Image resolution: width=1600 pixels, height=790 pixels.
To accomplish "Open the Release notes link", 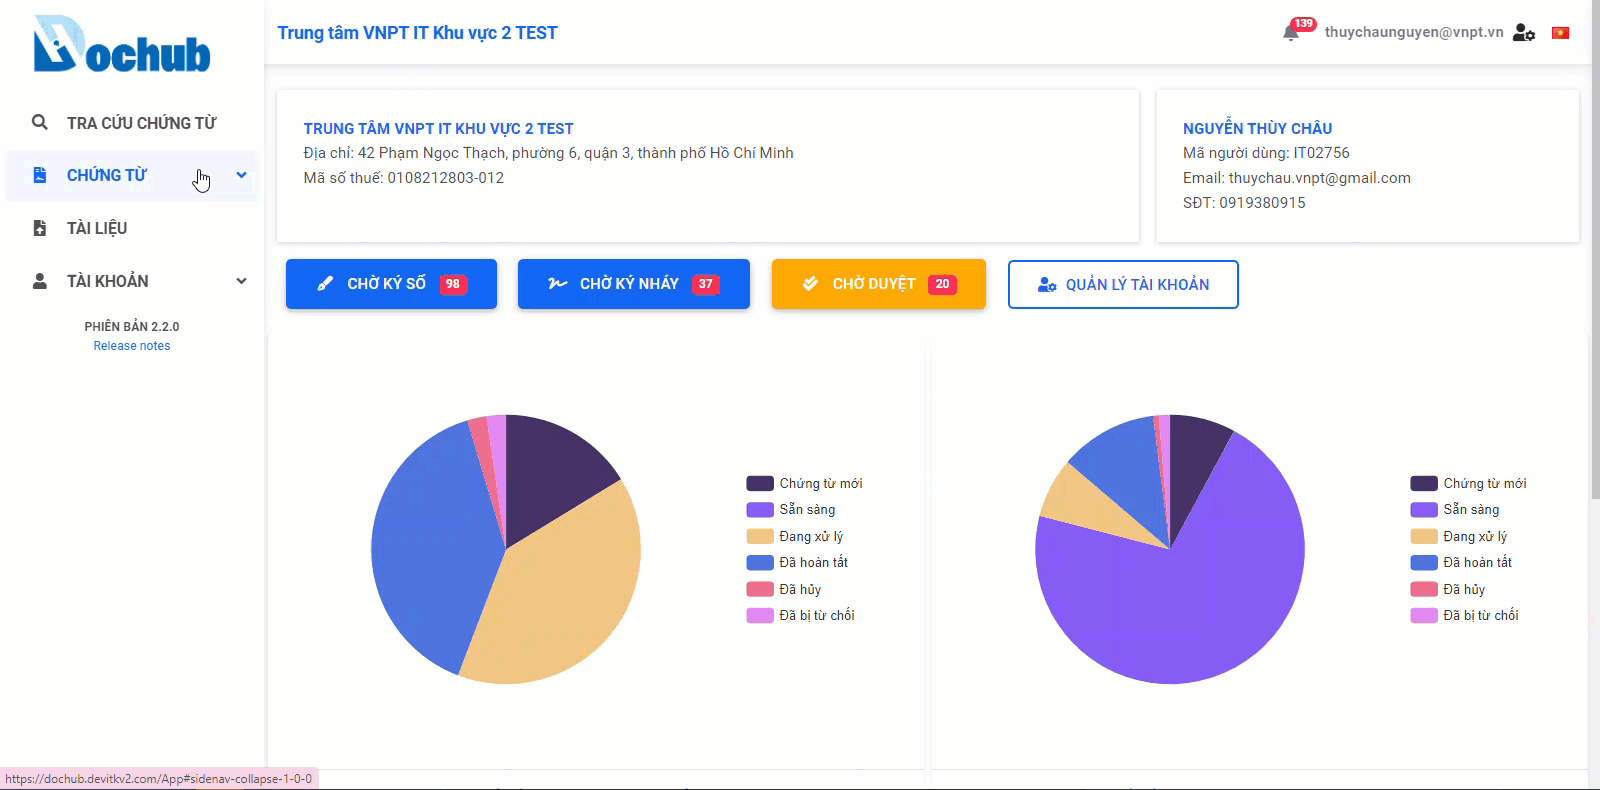I will (x=132, y=346).
